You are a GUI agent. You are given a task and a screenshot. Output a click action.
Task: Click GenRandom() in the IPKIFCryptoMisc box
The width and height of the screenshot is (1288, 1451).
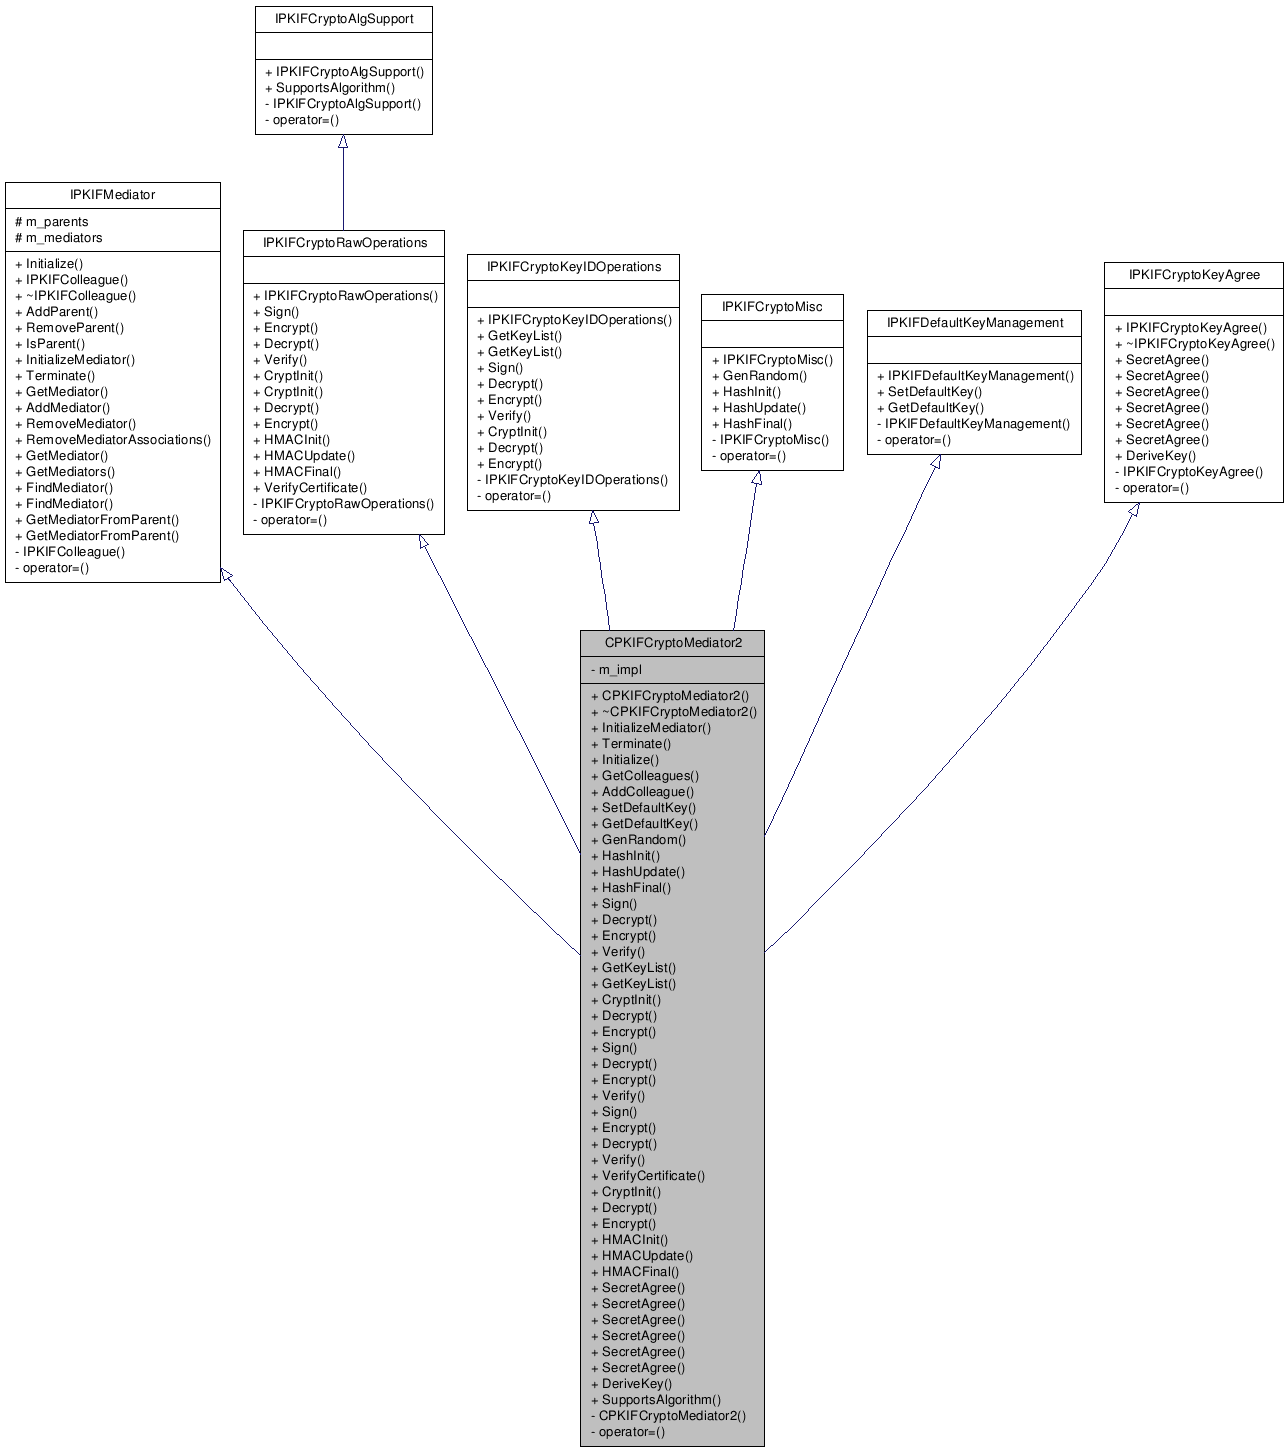click(x=760, y=376)
